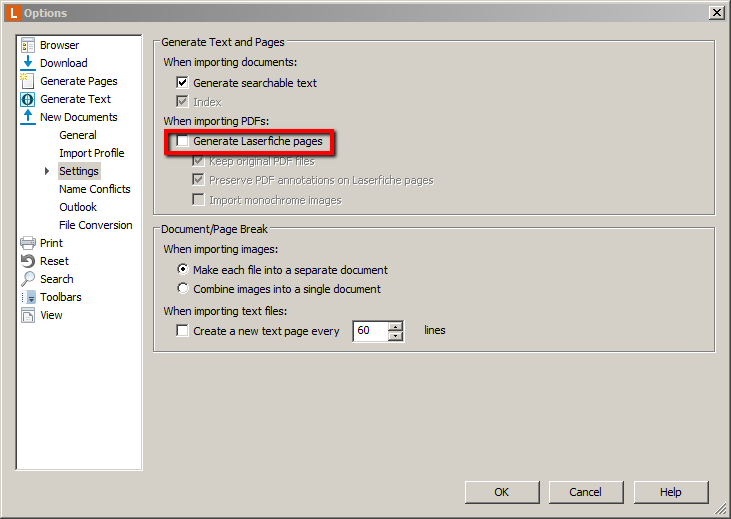Click the Generate Pages icon
The width and height of the screenshot is (731, 519).
pos(28,81)
